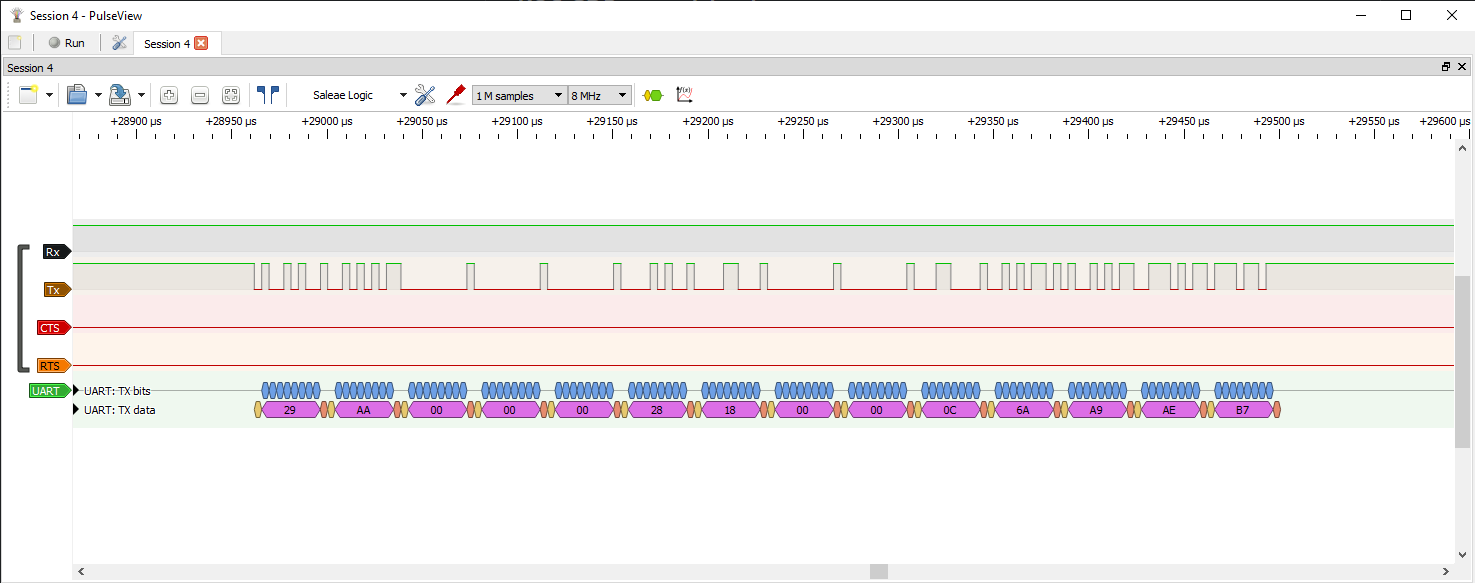Close the Session 4 dock panel
This screenshot has height=583, width=1475.
(1462, 67)
